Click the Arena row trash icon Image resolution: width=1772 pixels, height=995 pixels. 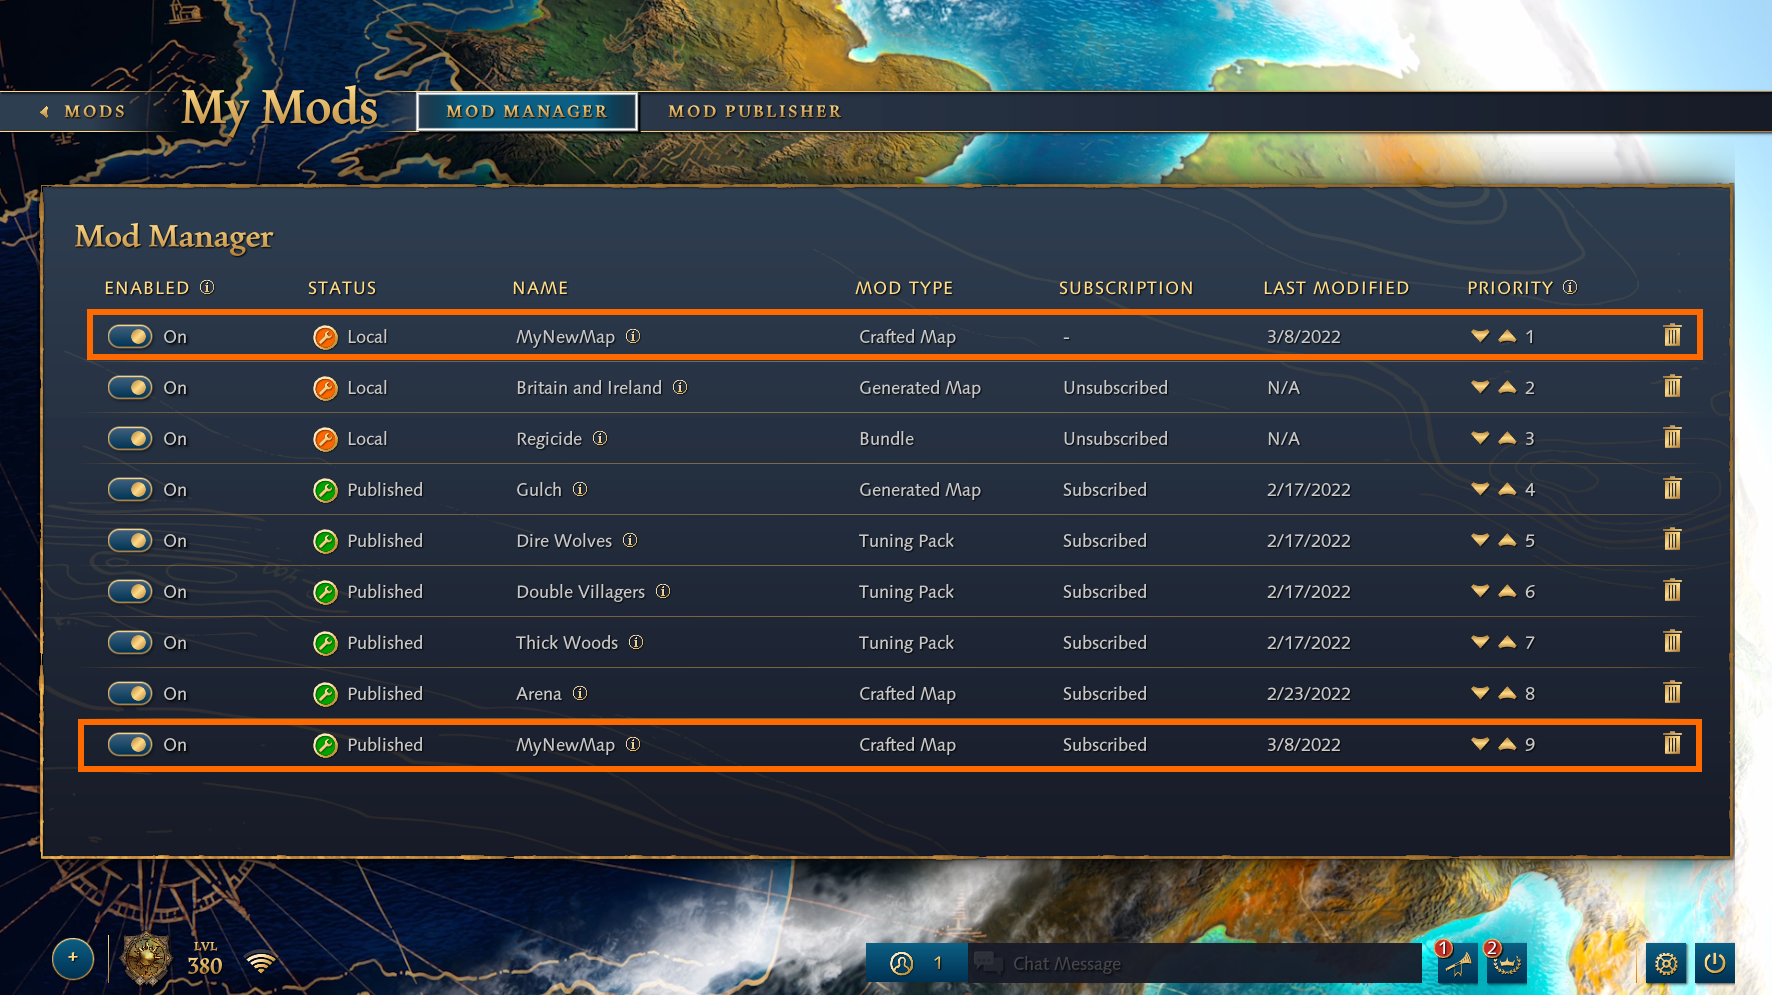pos(1672,692)
